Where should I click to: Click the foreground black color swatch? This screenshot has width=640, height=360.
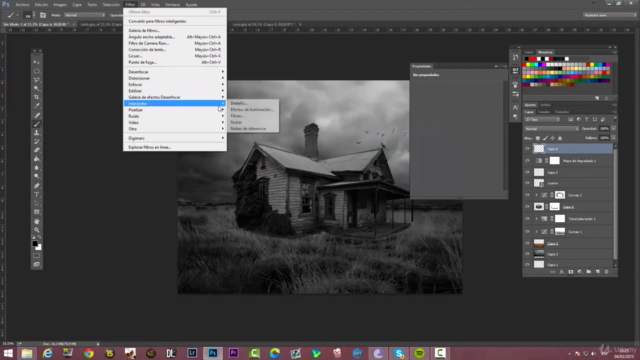pyautogui.click(x=35, y=244)
